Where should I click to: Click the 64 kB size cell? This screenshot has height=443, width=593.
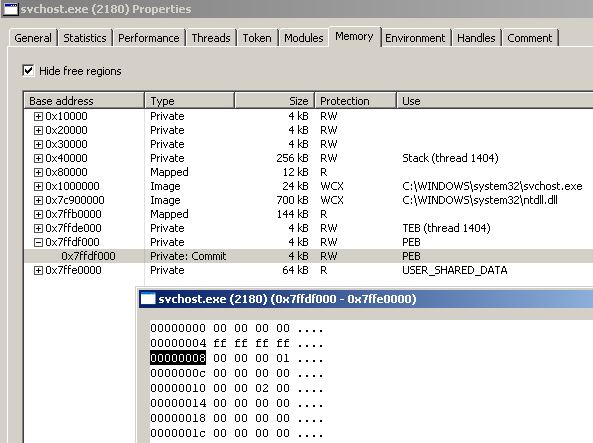coord(295,270)
